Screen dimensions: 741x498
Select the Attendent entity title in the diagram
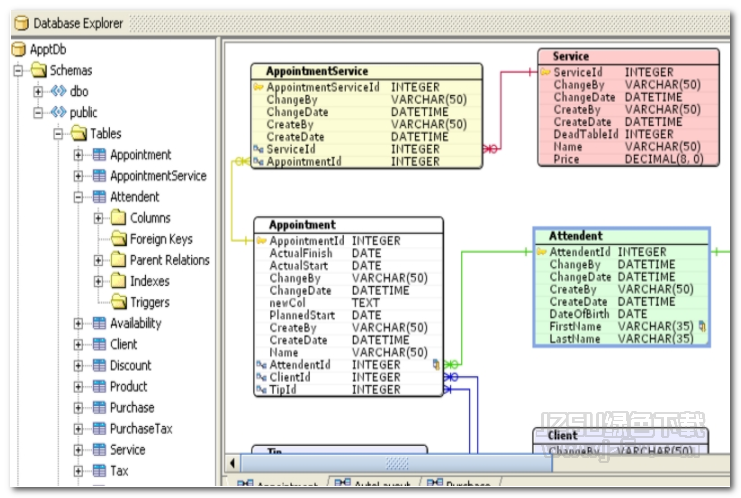click(575, 236)
